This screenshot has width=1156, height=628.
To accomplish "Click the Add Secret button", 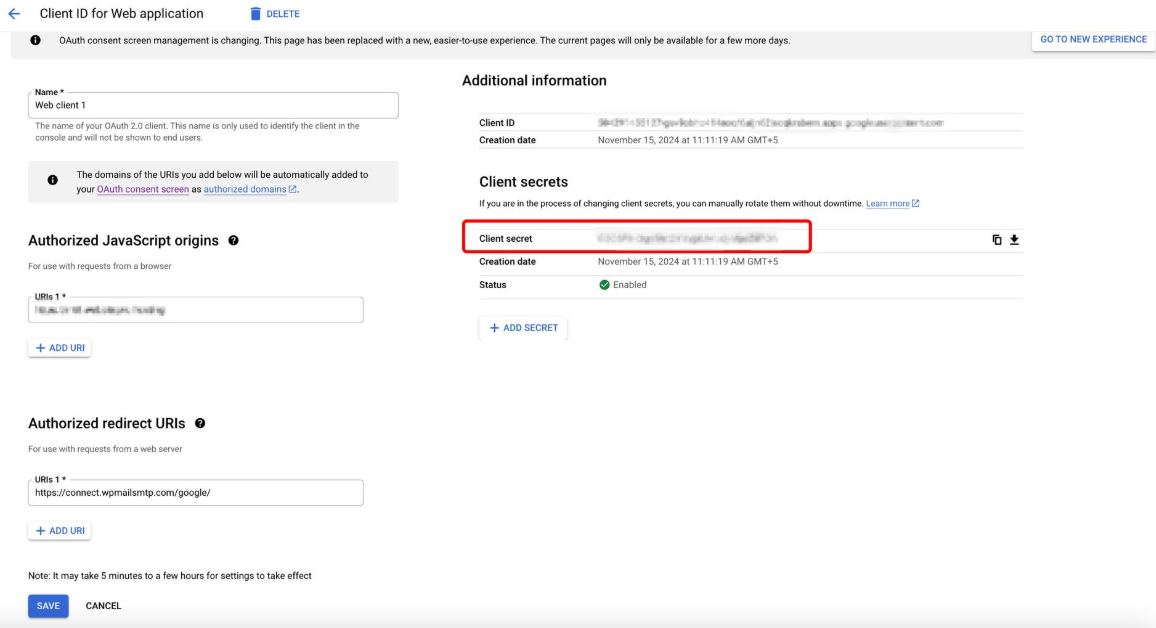I will pos(523,328).
